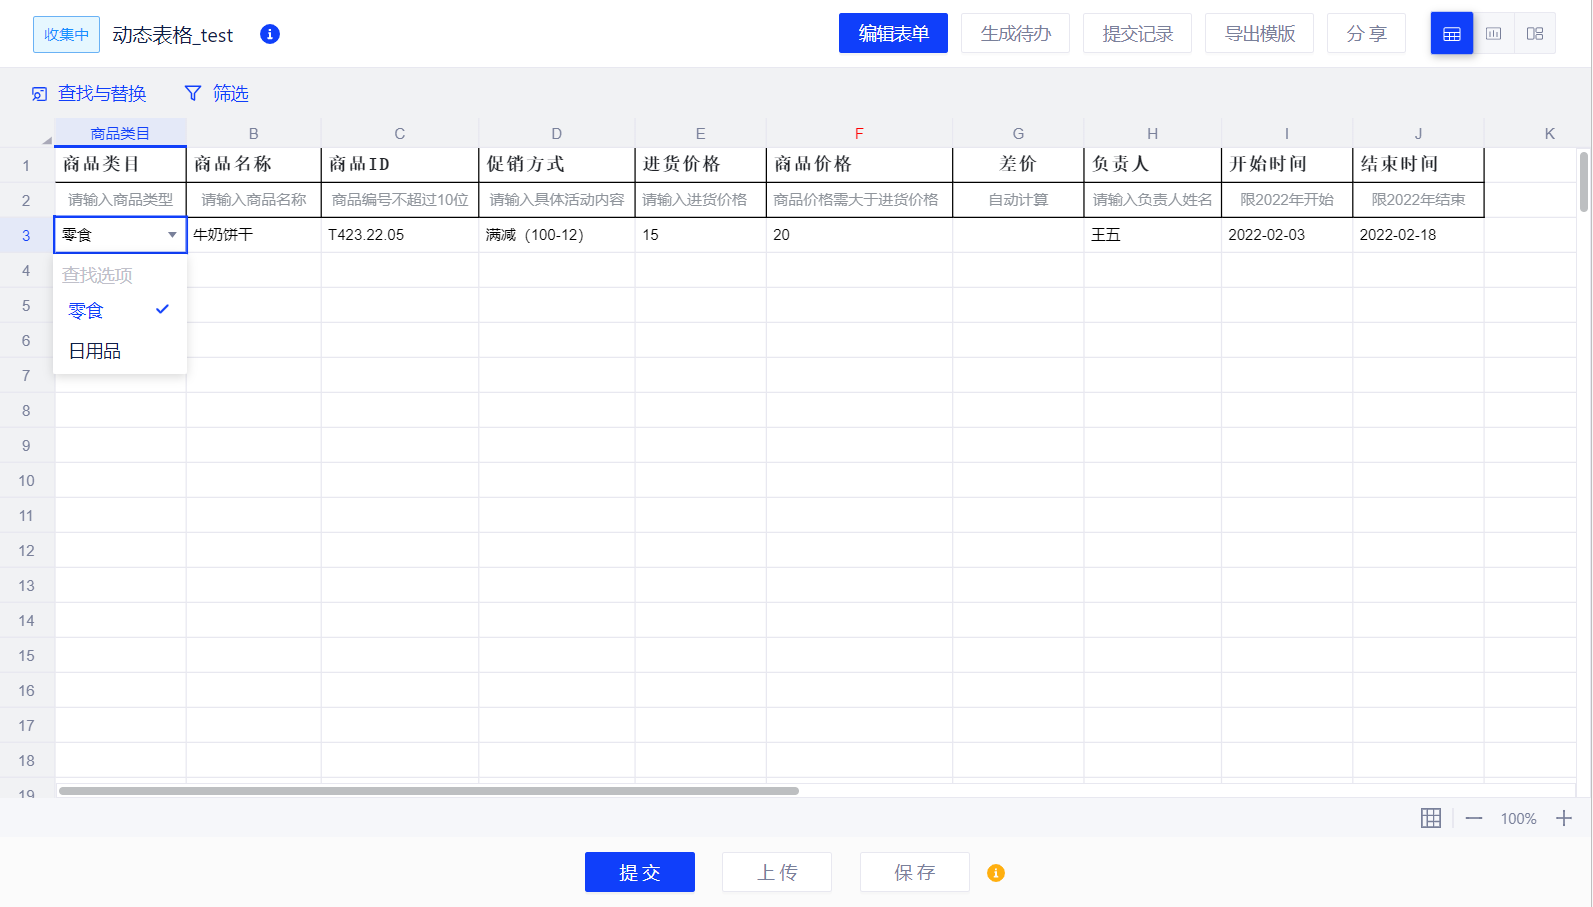Open the 提交记录 tab

tap(1137, 34)
